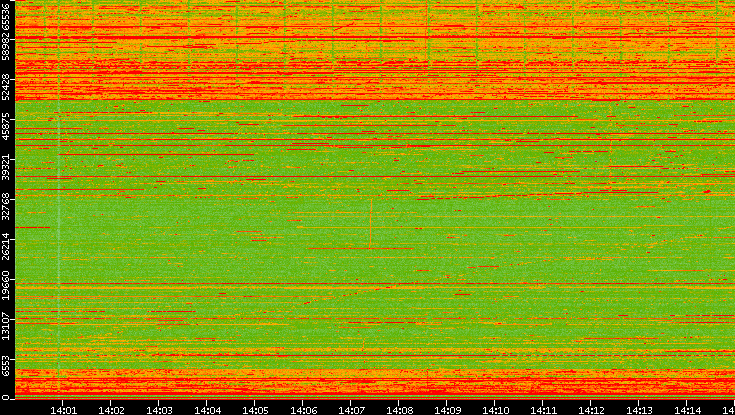
Task: Pick the 14:10 label on the time axis
Action: click(496, 409)
